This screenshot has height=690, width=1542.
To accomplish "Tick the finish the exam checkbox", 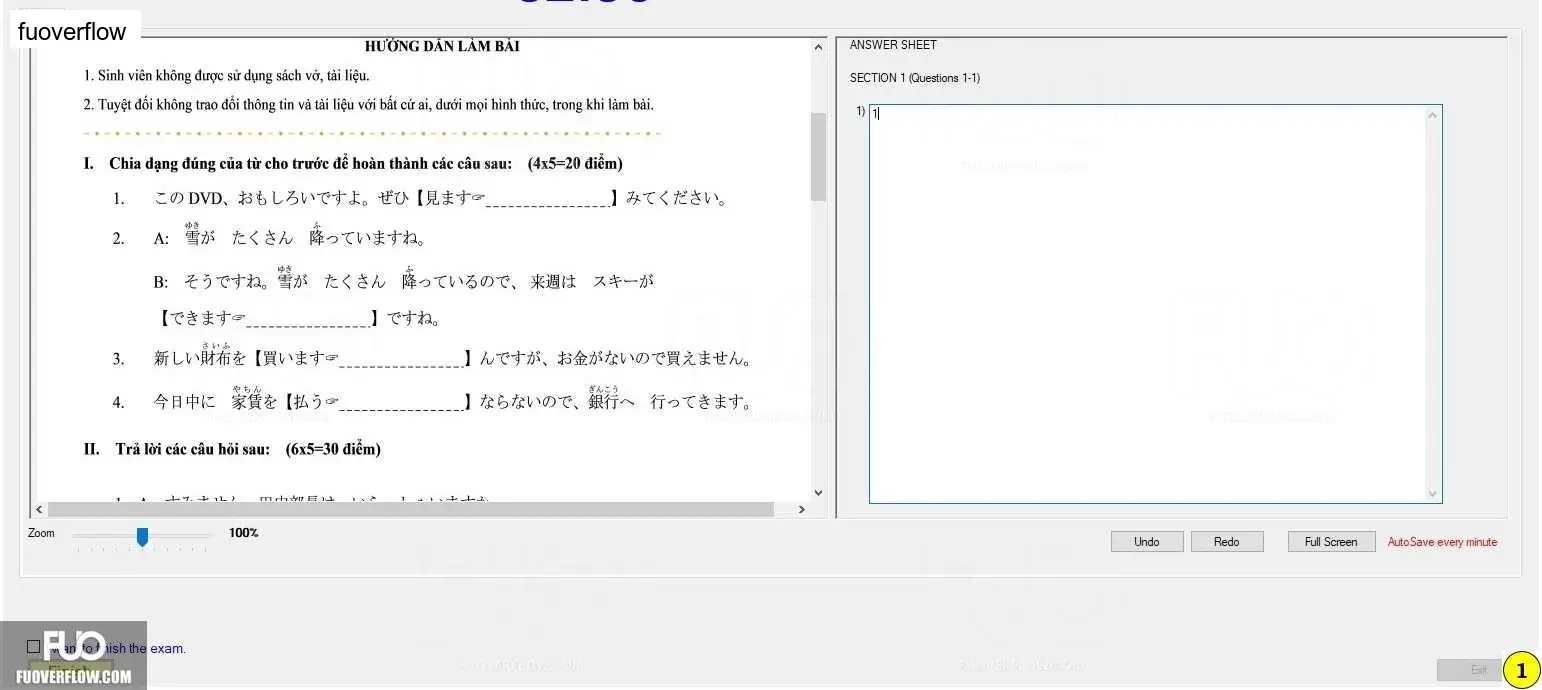I will [34, 647].
